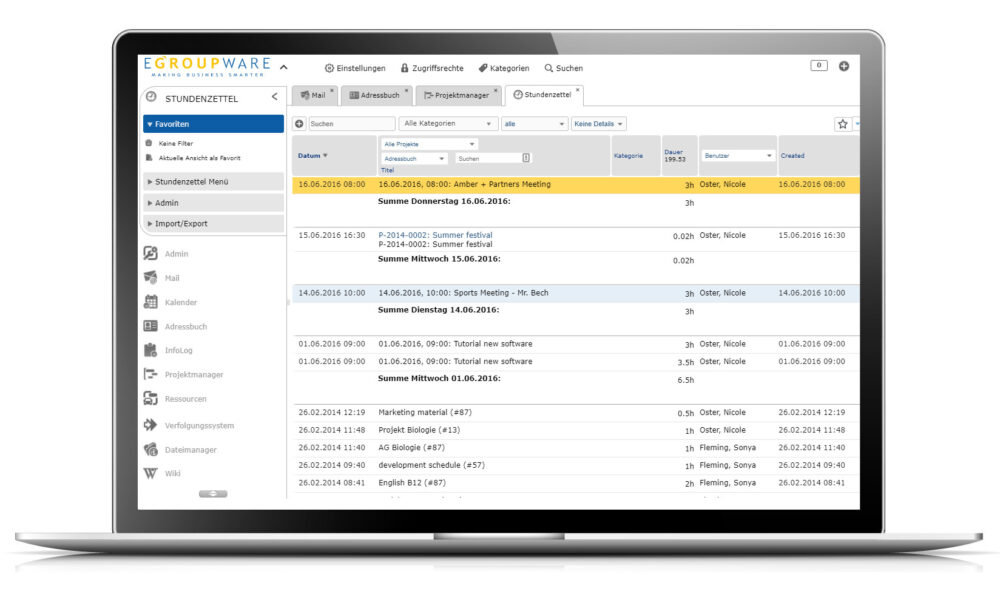Open the Benutzer filter dropdown
This screenshot has height=597, width=1000.
(738, 156)
